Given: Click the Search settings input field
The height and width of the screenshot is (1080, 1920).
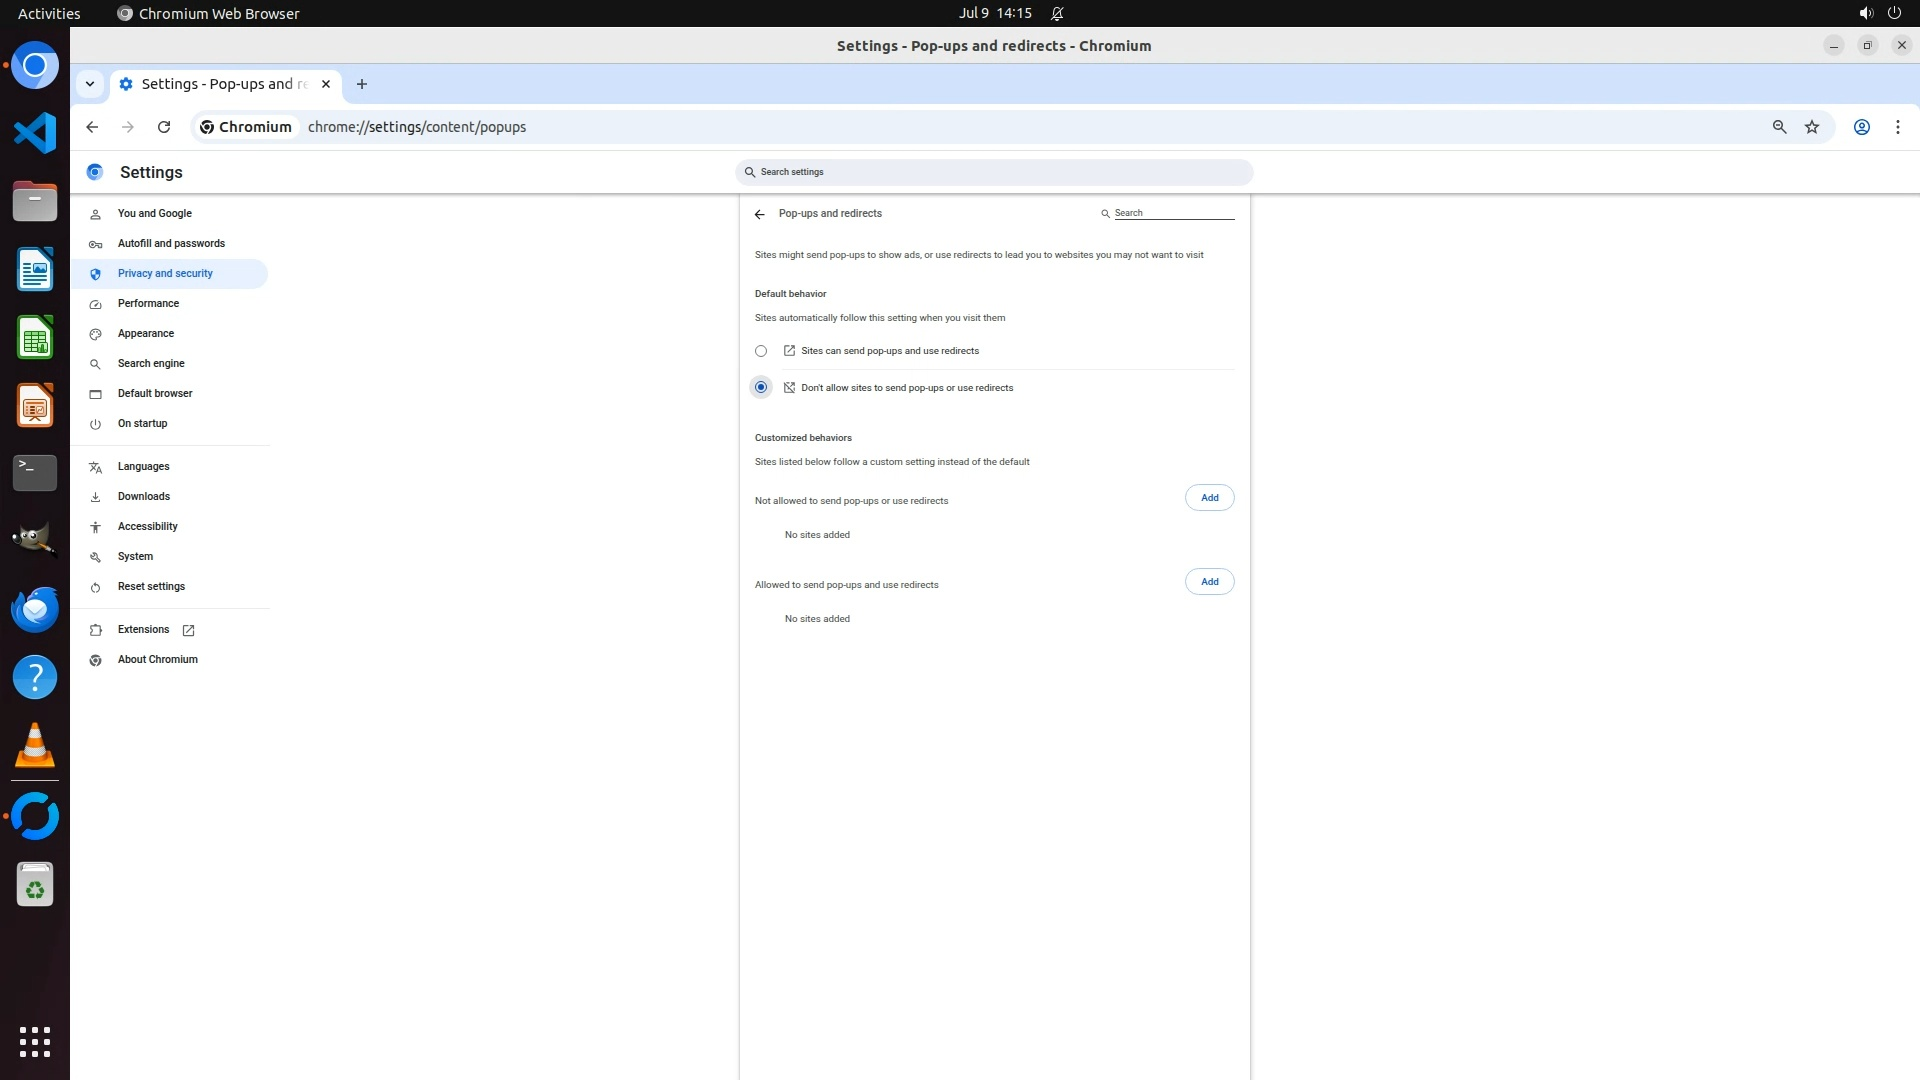Looking at the screenshot, I should point(994,172).
